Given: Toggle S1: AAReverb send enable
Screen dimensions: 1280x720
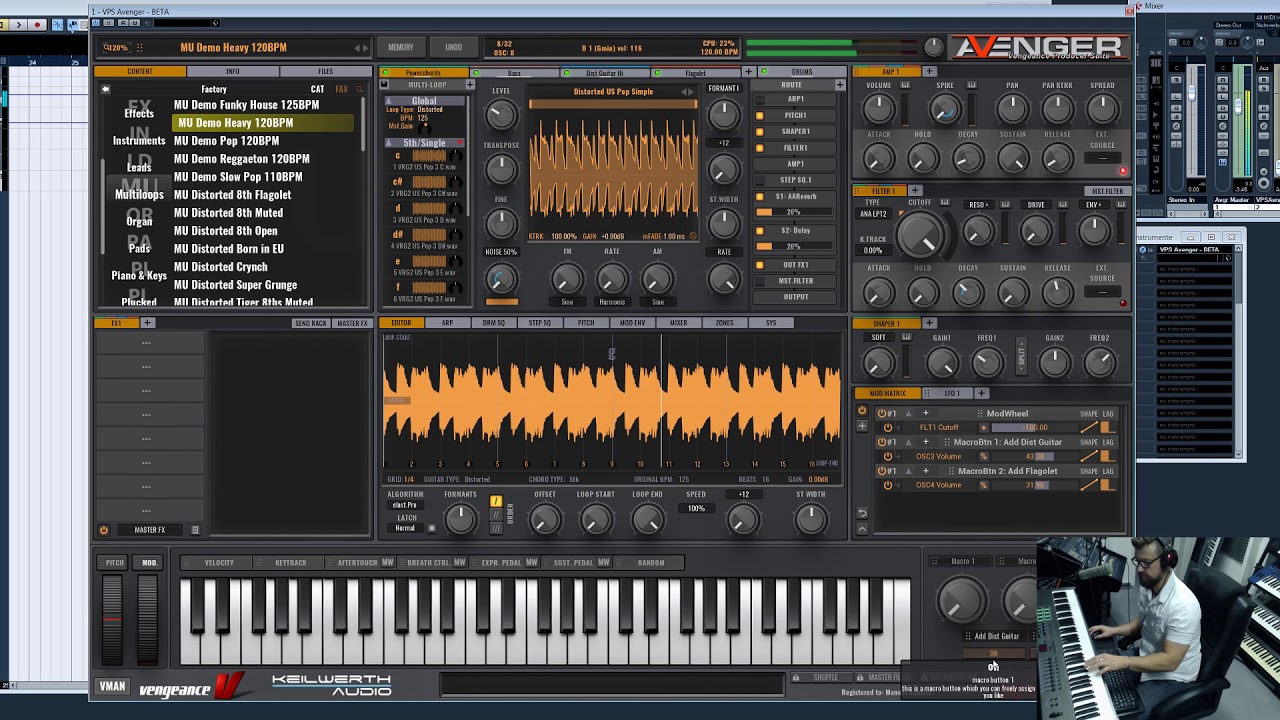Looking at the screenshot, I should coord(760,197).
